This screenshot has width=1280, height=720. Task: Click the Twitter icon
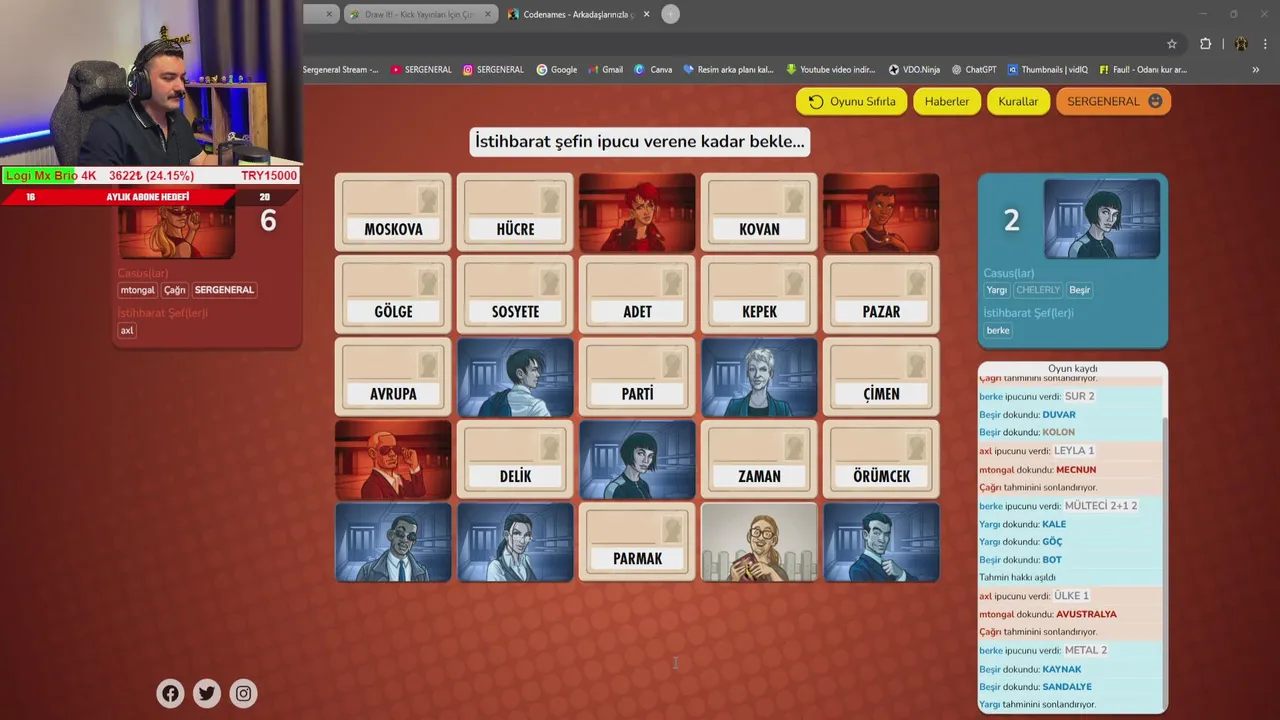point(207,693)
